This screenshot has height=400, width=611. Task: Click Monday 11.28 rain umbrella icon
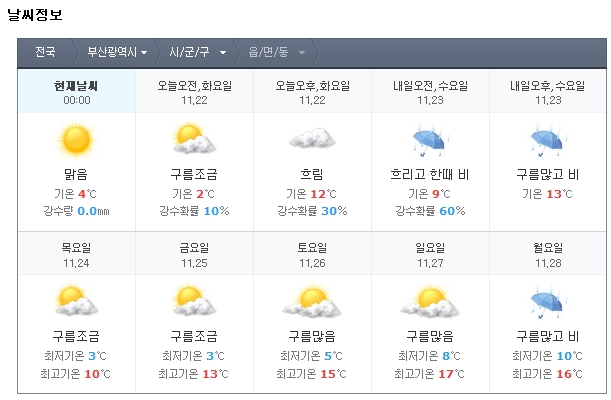click(x=548, y=301)
